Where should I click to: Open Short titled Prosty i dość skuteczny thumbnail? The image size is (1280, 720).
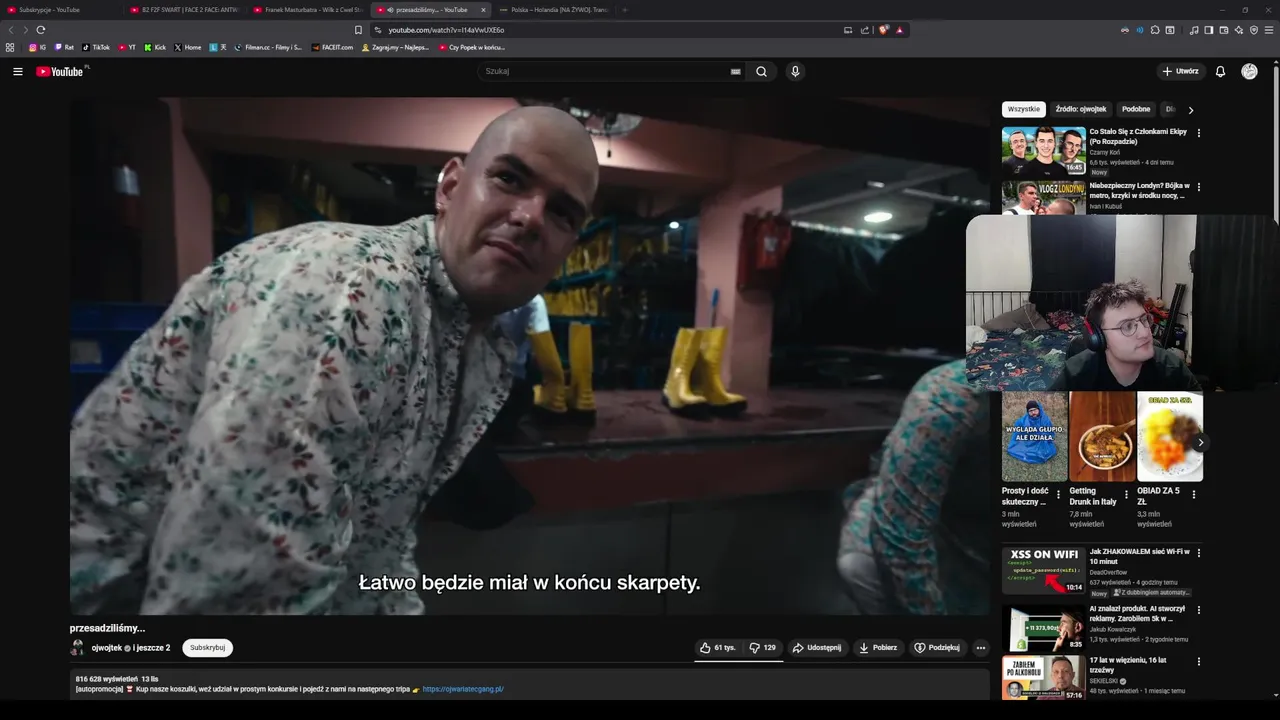click(x=1035, y=436)
